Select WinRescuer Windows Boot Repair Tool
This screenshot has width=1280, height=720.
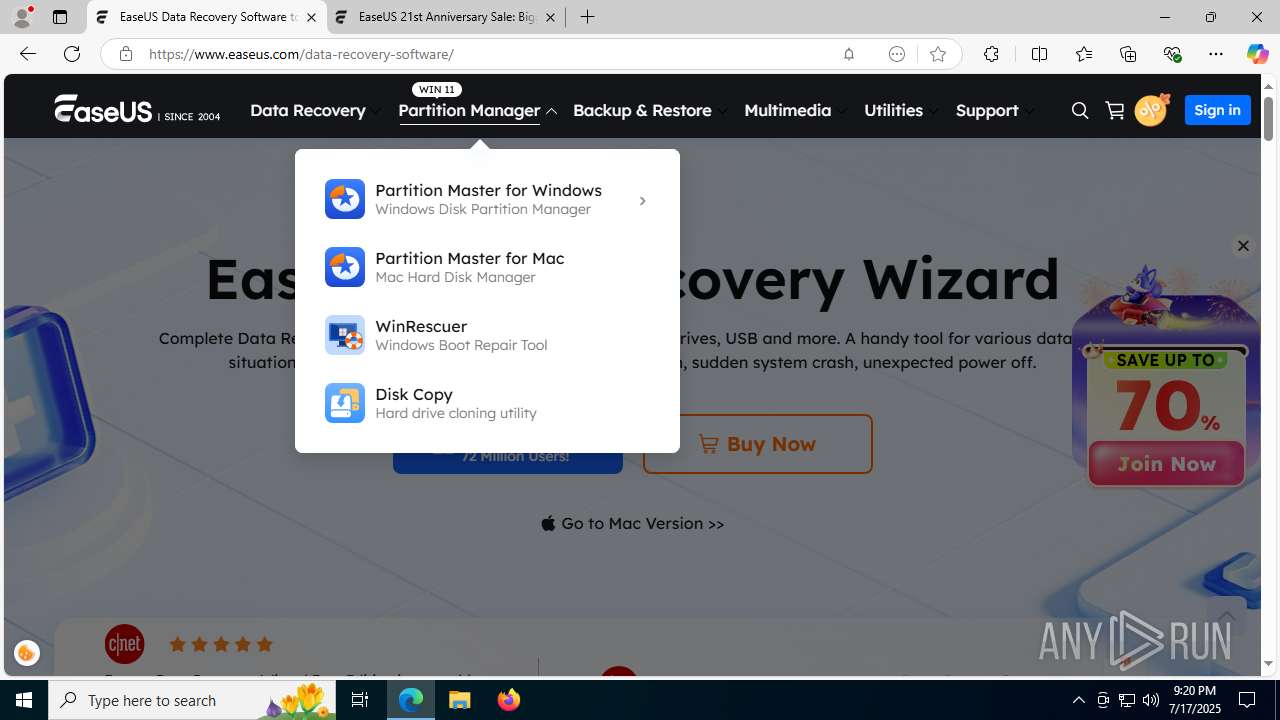(x=487, y=335)
